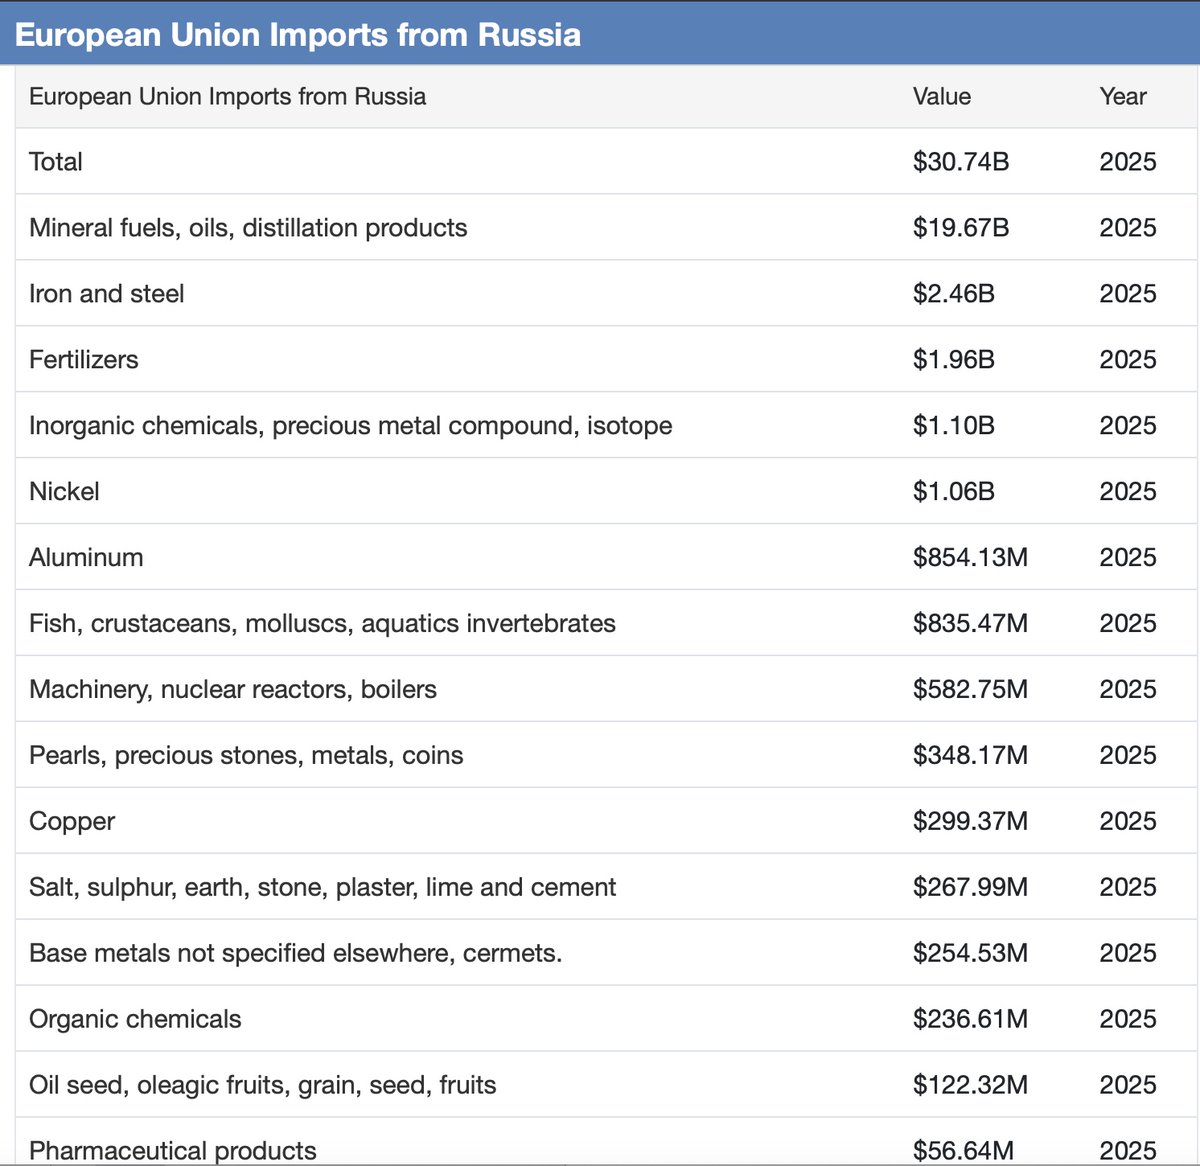
Task: Click the $236.61M value cell
Action: 970,1020
